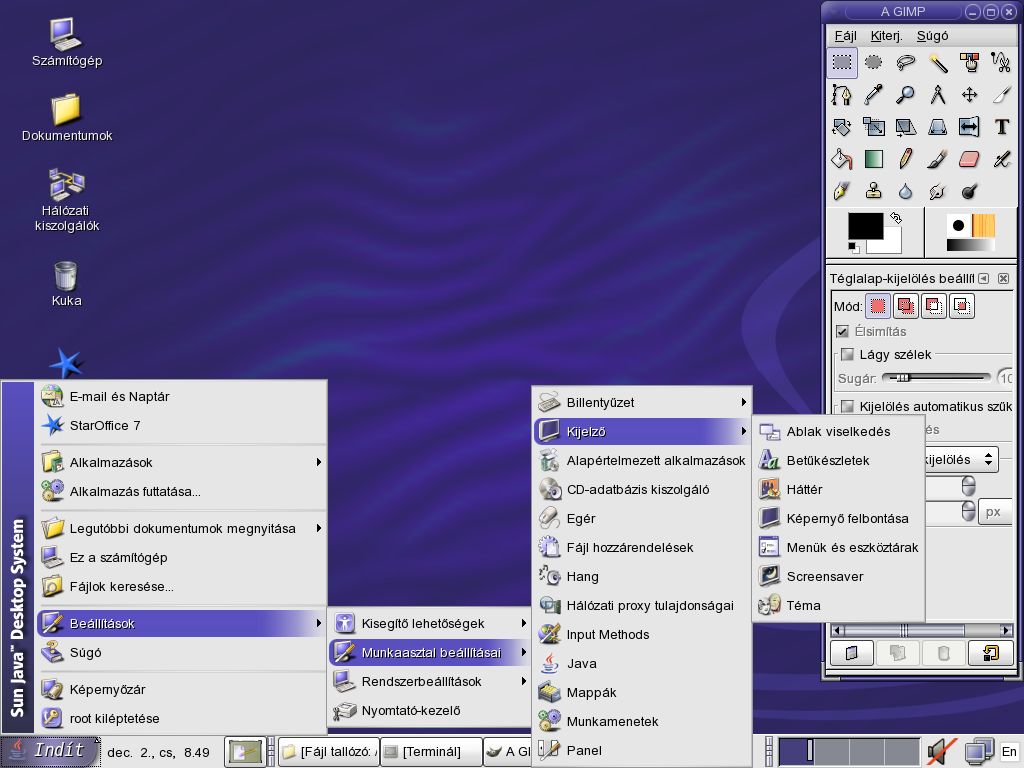The width and height of the screenshot is (1024, 768).
Task: Select the Eraser tool in GIMP
Action: (969, 159)
